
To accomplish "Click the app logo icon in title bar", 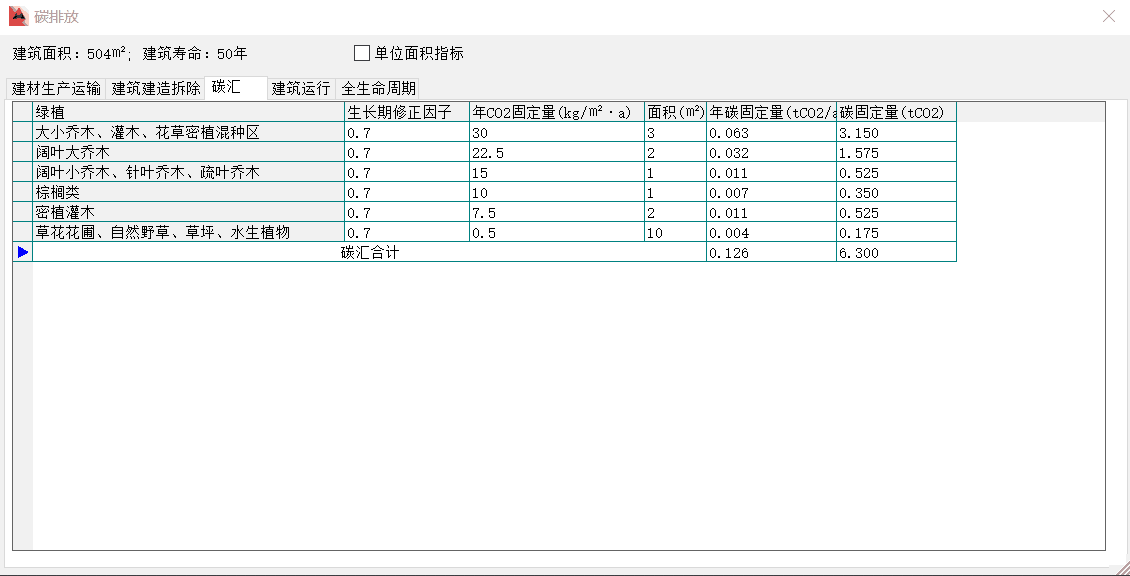I will point(18,16).
